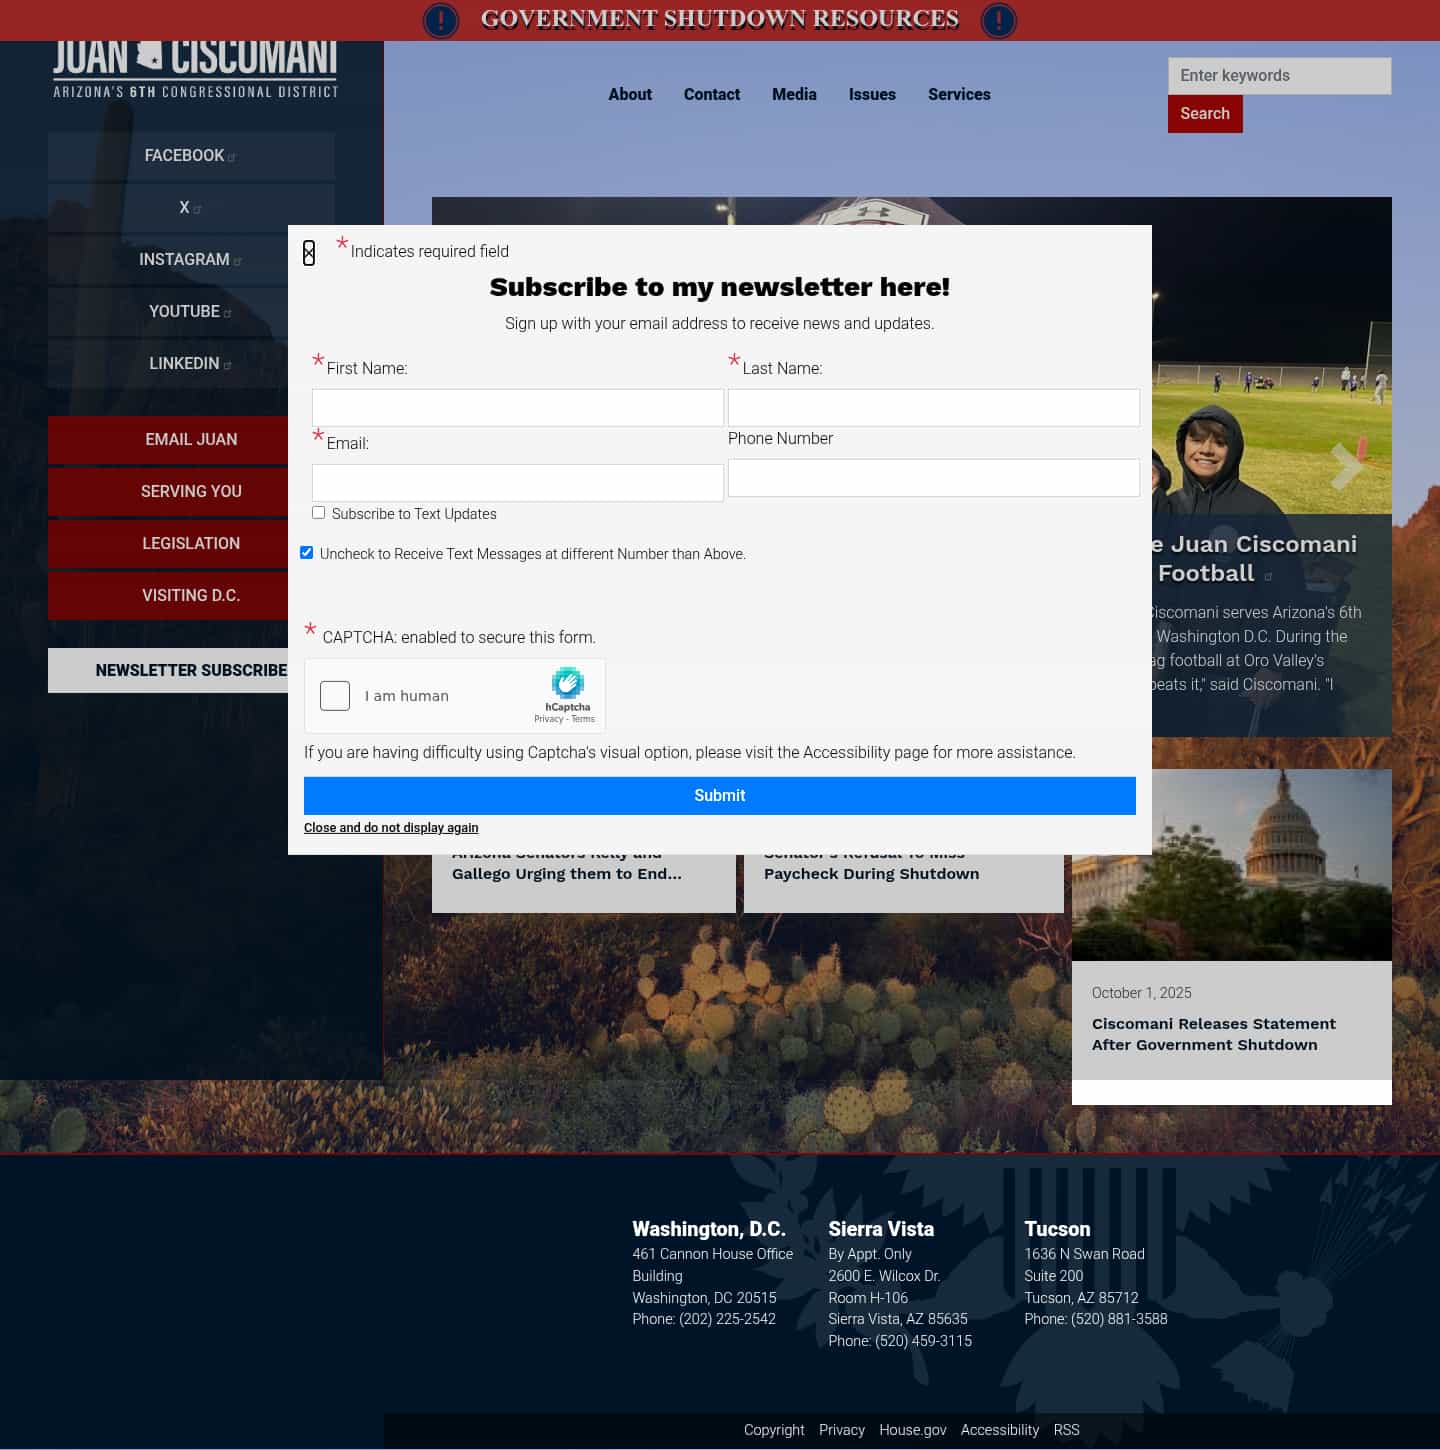Click the left alert icon in shutdown banner
This screenshot has height=1450, width=1440.
point(441,20)
